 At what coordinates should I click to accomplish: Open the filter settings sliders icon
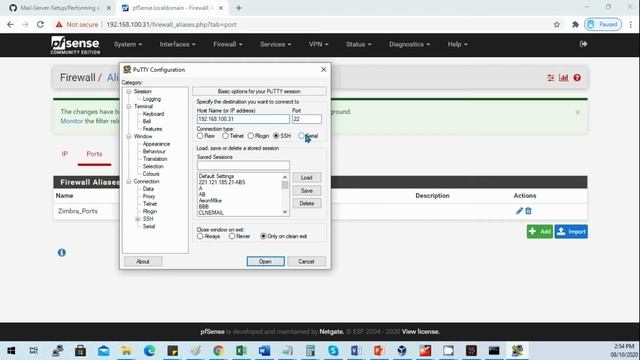pos(551,78)
